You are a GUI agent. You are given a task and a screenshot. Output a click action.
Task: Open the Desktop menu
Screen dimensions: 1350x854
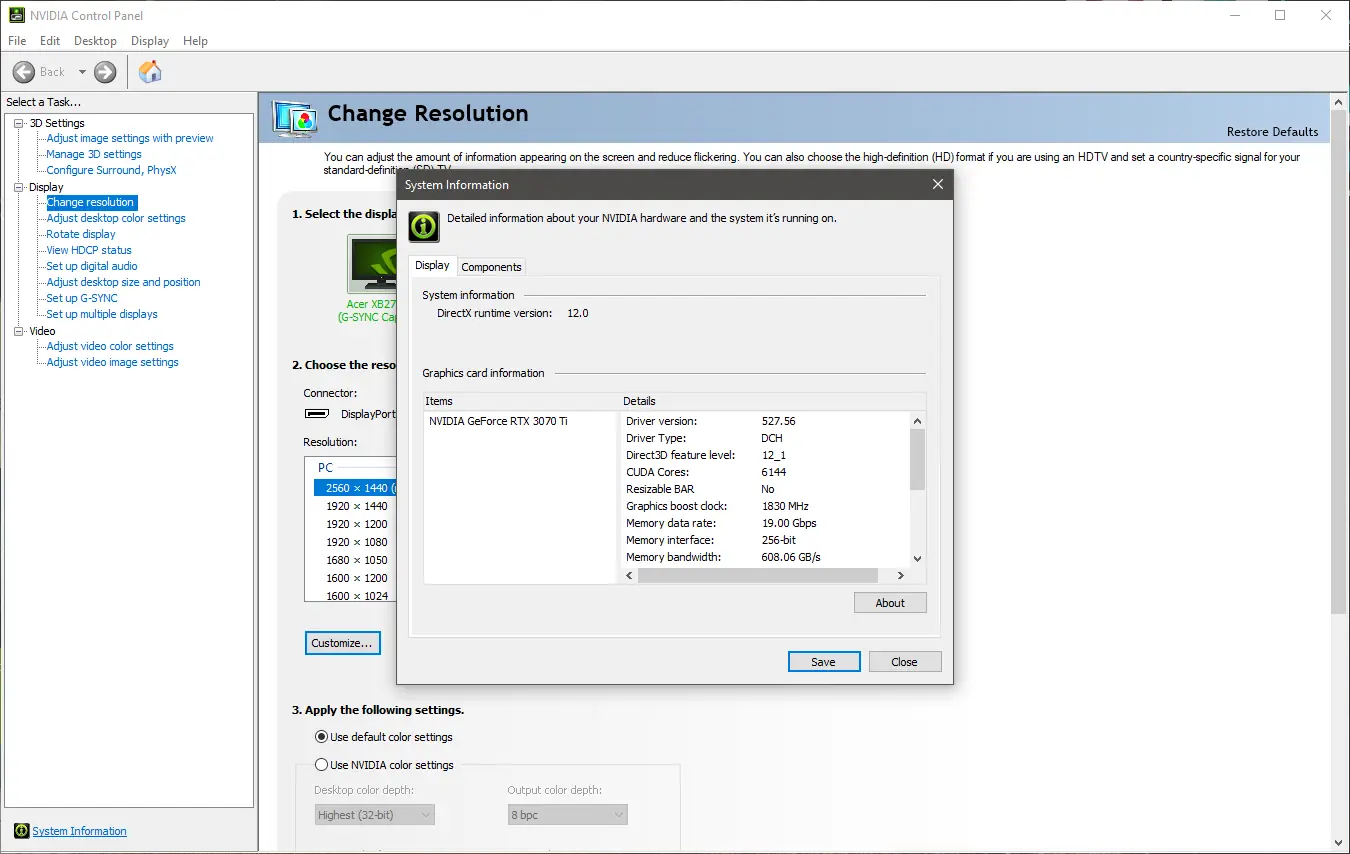click(95, 41)
